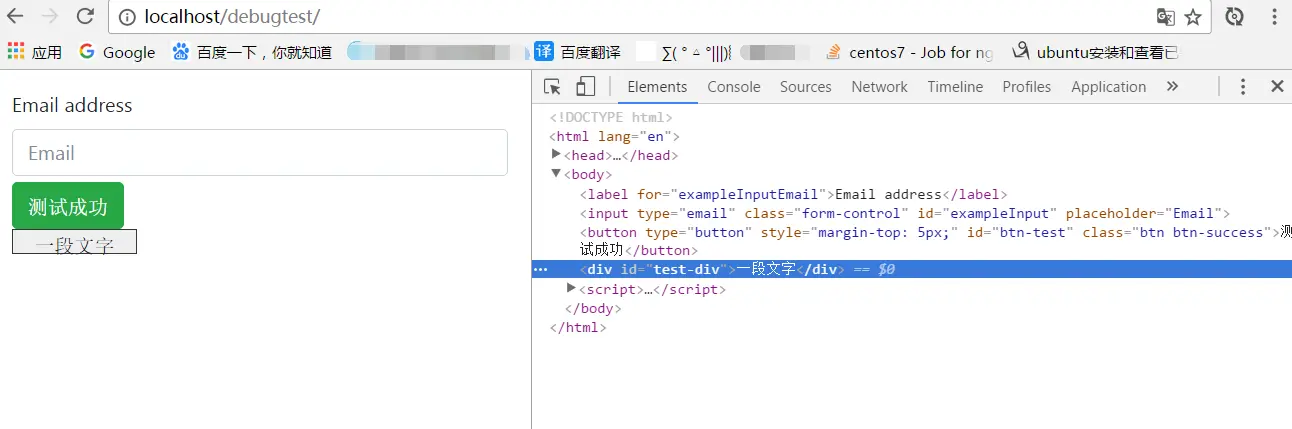
Task: Select the label for="exampleInputEmail" node
Action: [x=794, y=194]
